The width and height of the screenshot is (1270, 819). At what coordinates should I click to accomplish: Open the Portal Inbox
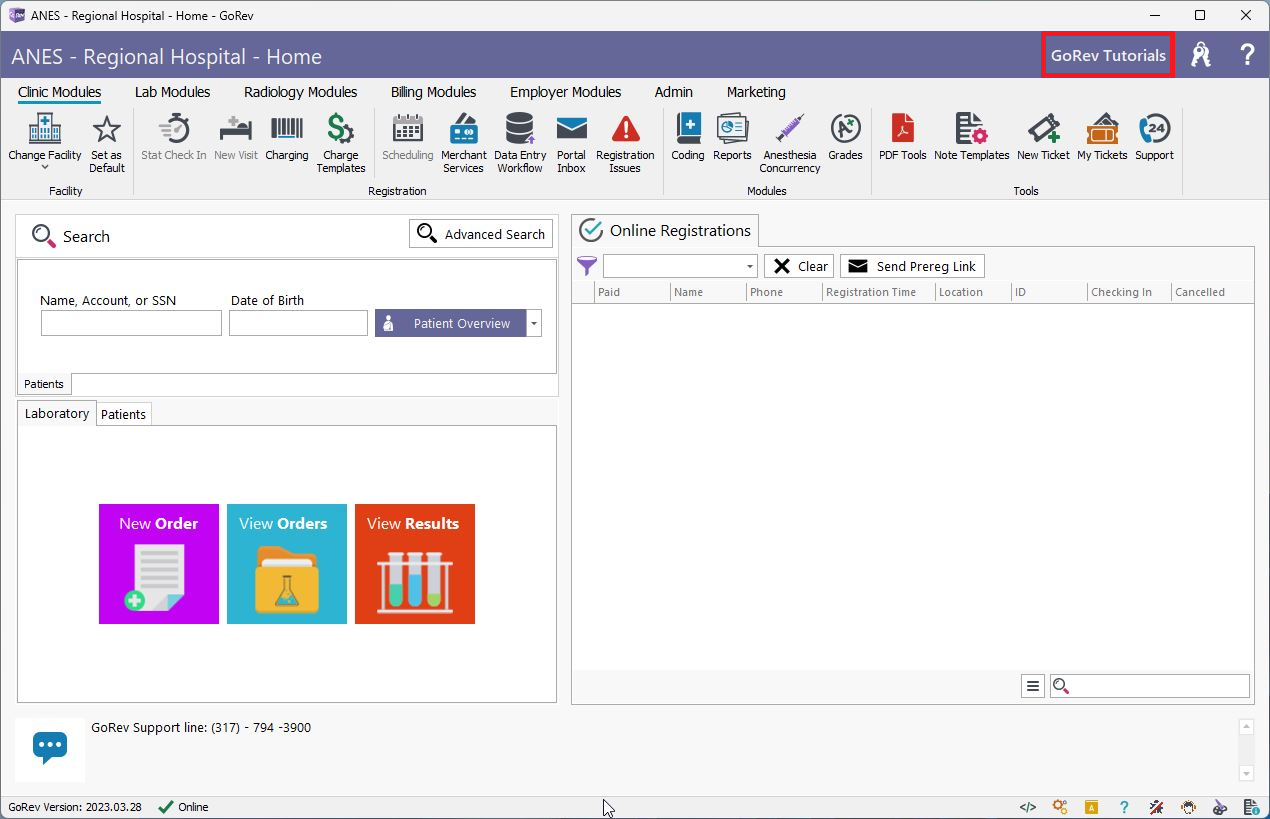(x=571, y=143)
